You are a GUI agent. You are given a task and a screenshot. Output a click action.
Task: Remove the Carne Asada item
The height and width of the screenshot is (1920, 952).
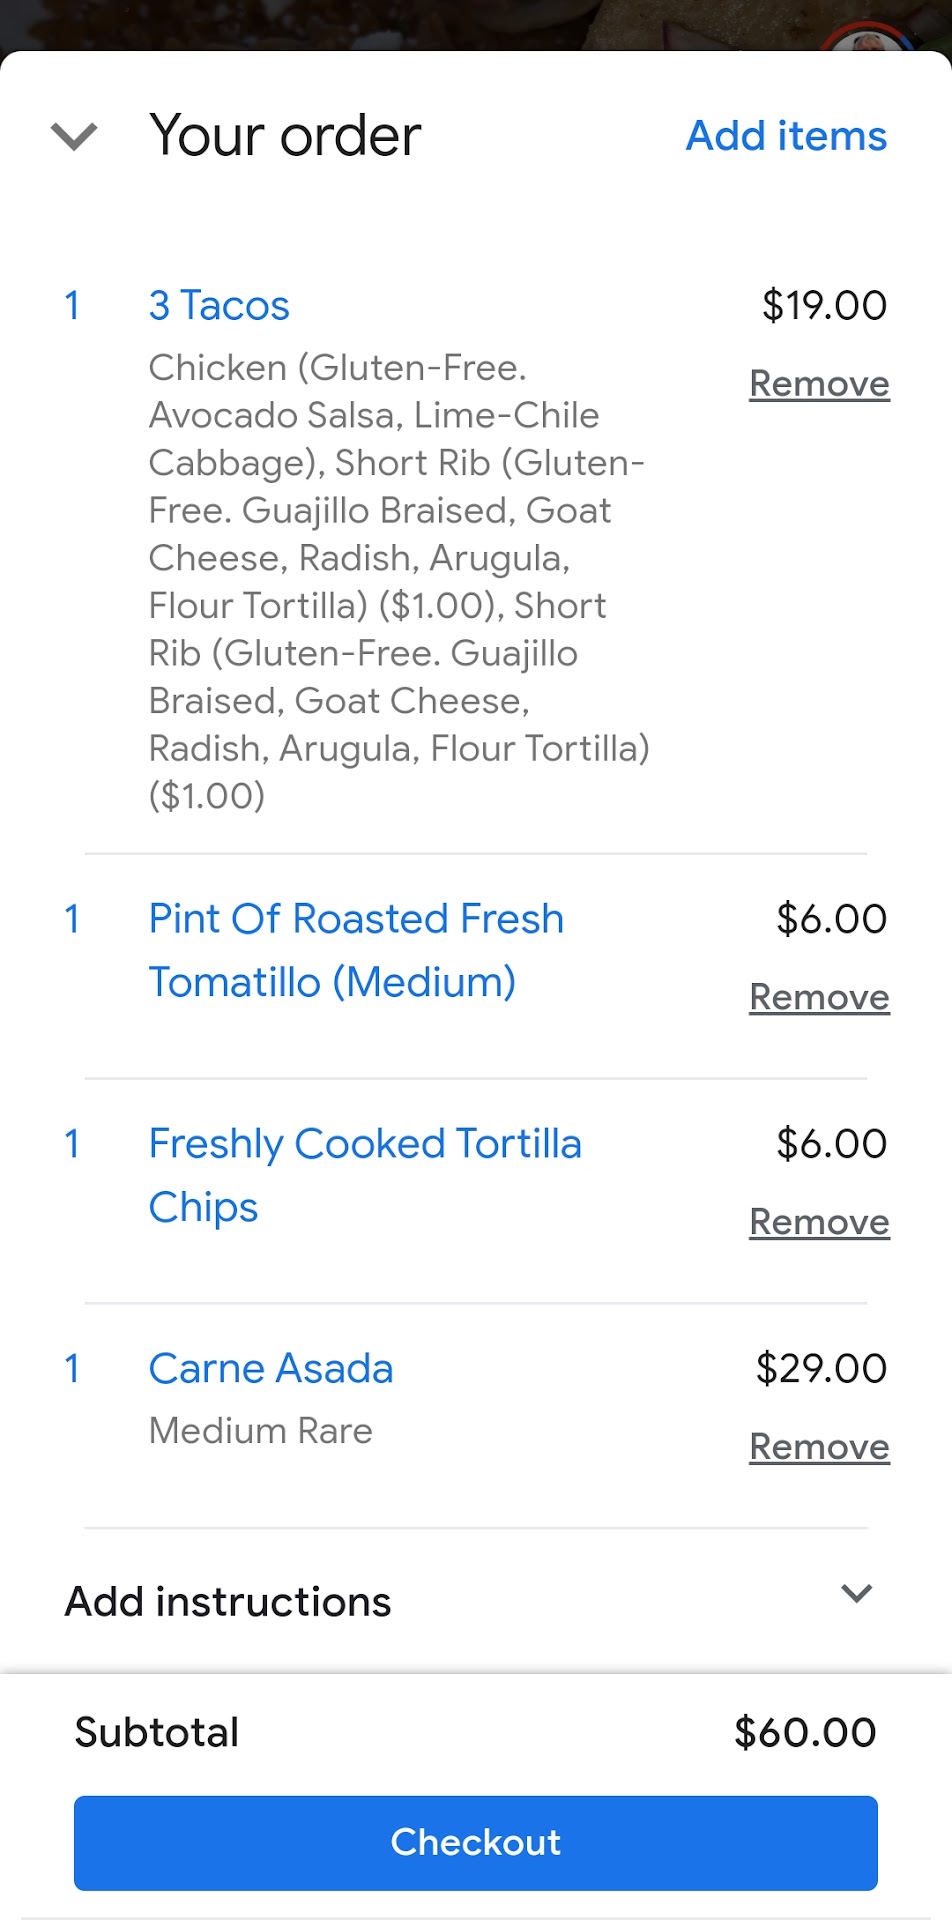(819, 1447)
